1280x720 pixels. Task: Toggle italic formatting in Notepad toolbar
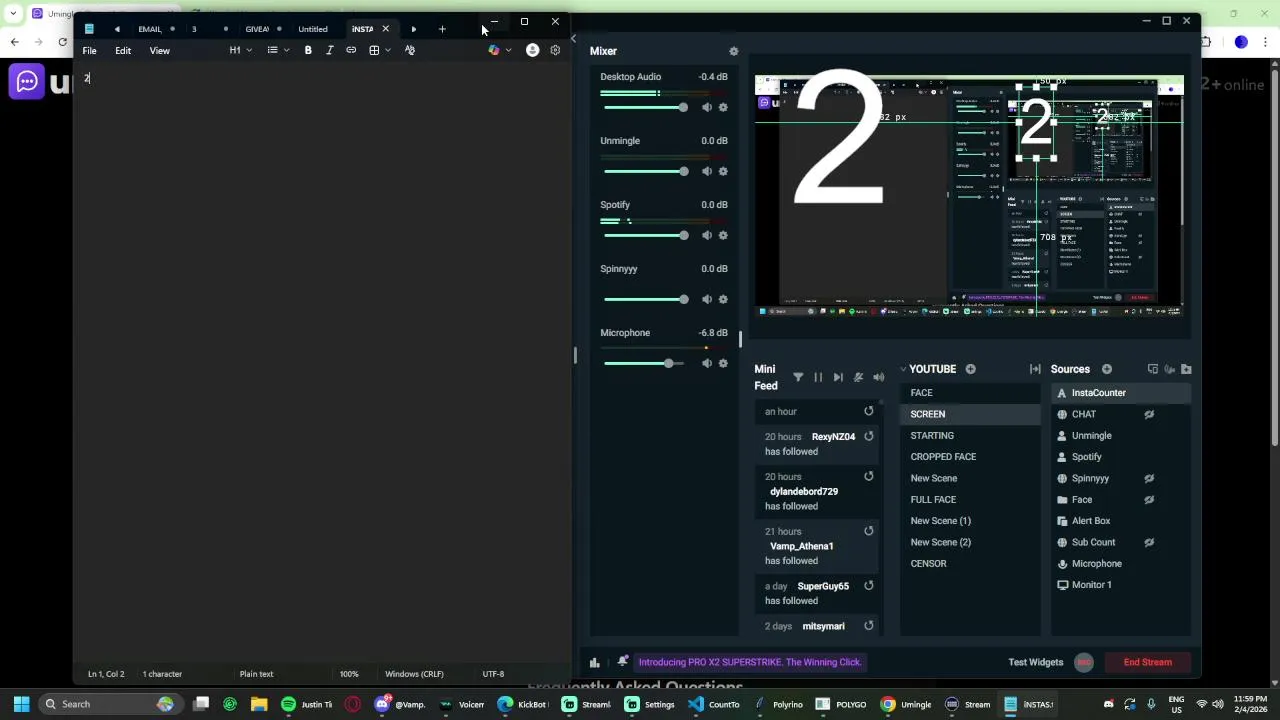point(330,50)
